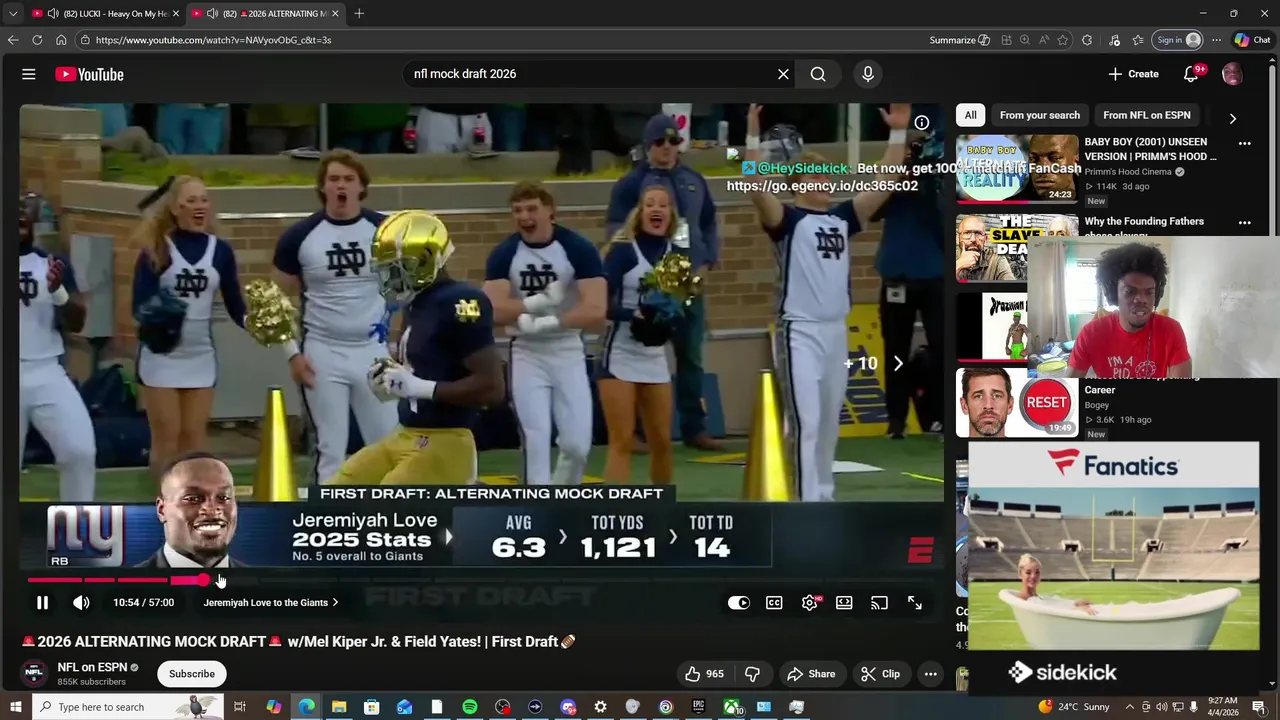This screenshot has width=1280, height=720.
Task: Show more filter chips with arrow
Action: 1232,117
